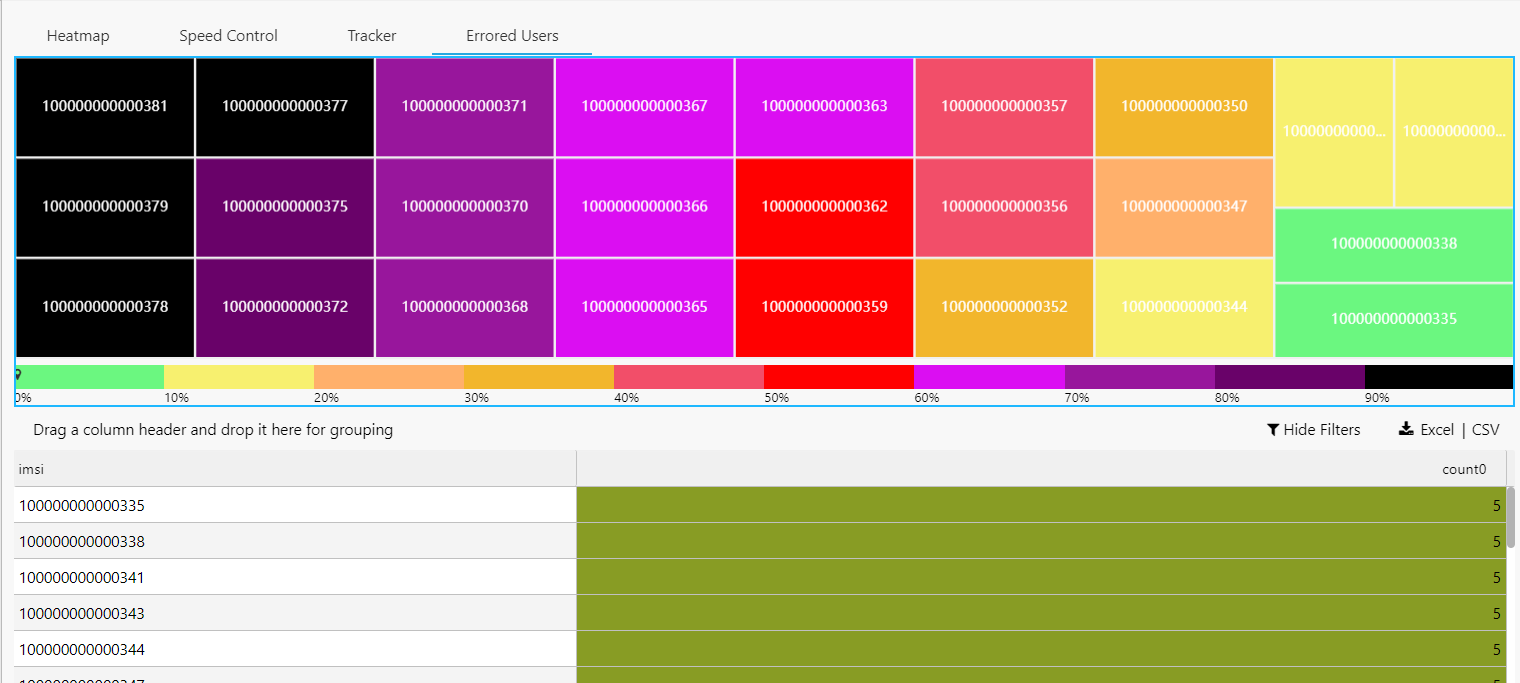This screenshot has width=1520, height=683.
Task: Sort by the count0 column header
Action: (x=1041, y=469)
